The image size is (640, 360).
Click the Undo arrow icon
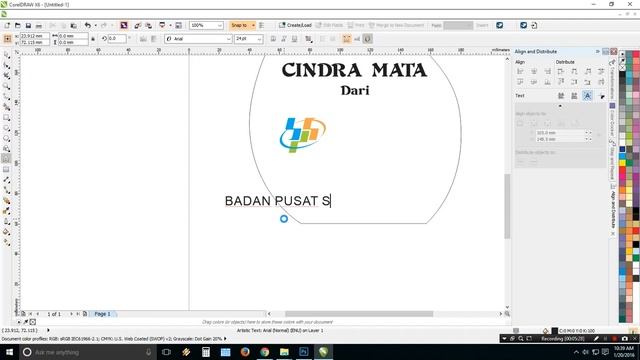[x=87, y=25]
